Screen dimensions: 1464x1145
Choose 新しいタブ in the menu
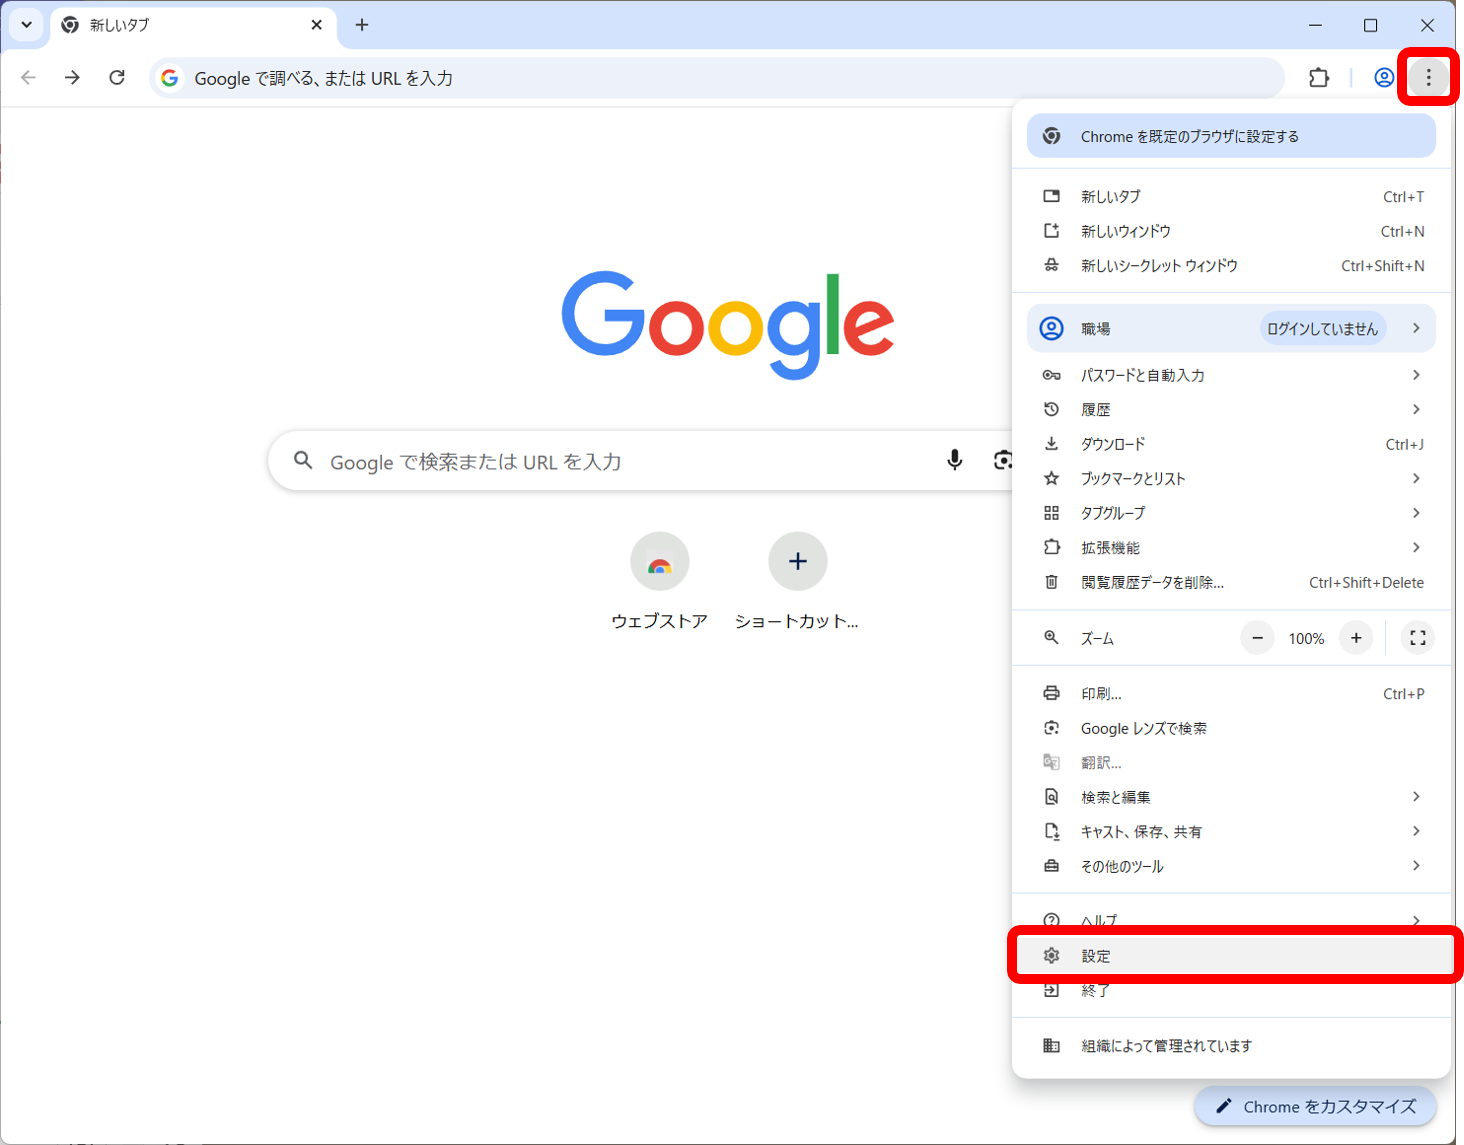click(x=1231, y=197)
